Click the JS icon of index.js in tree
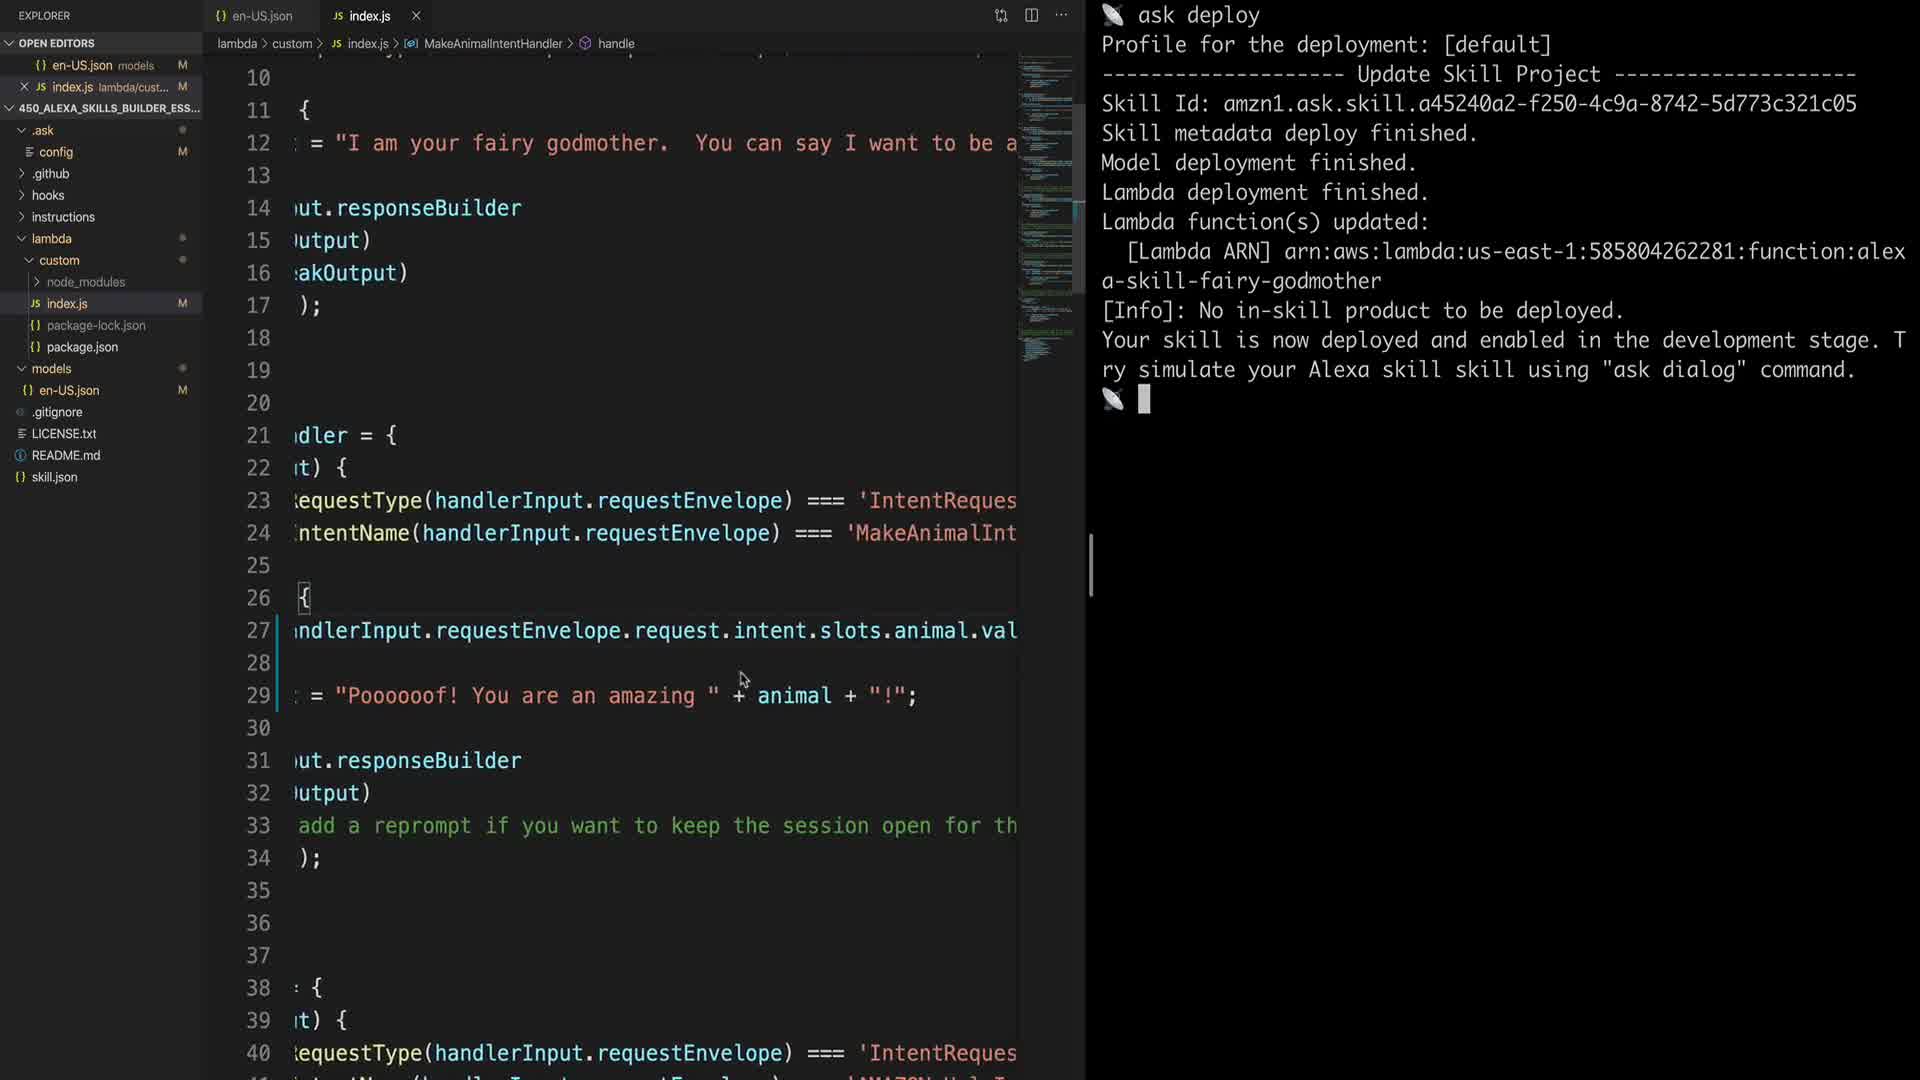The height and width of the screenshot is (1080, 1920). (x=36, y=304)
